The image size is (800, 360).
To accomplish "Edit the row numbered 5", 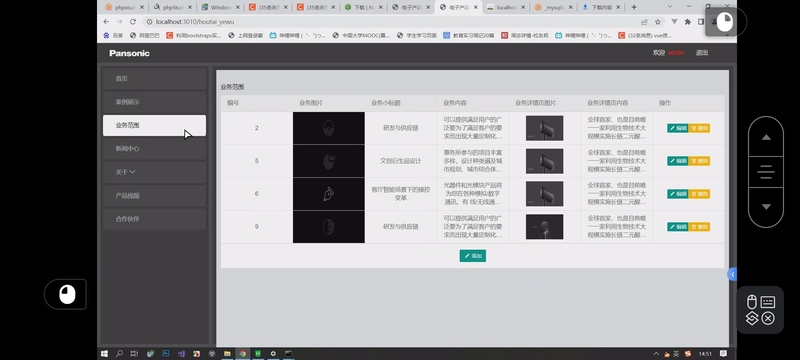I will point(678,161).
